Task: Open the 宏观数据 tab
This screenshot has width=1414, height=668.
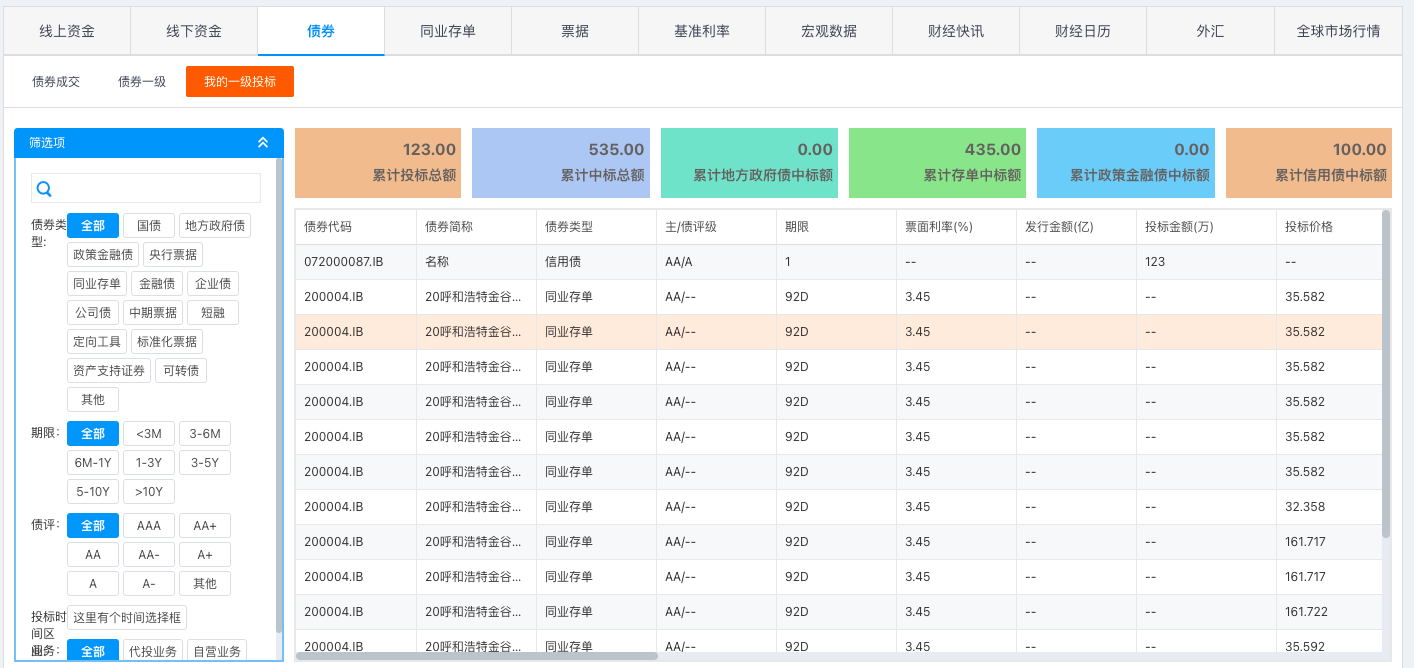Action: [x=829, y=31]
